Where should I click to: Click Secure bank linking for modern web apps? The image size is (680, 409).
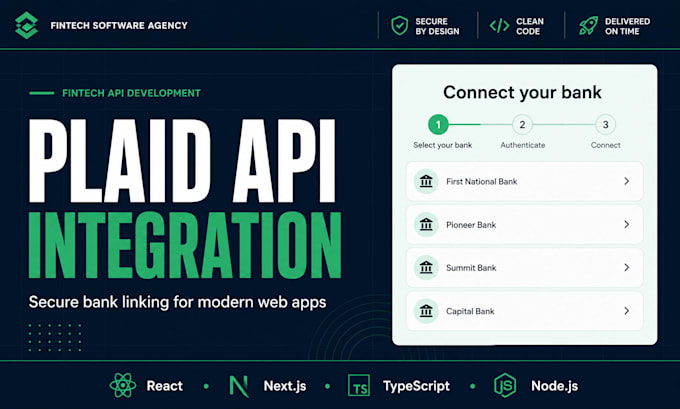coord(177,302)
